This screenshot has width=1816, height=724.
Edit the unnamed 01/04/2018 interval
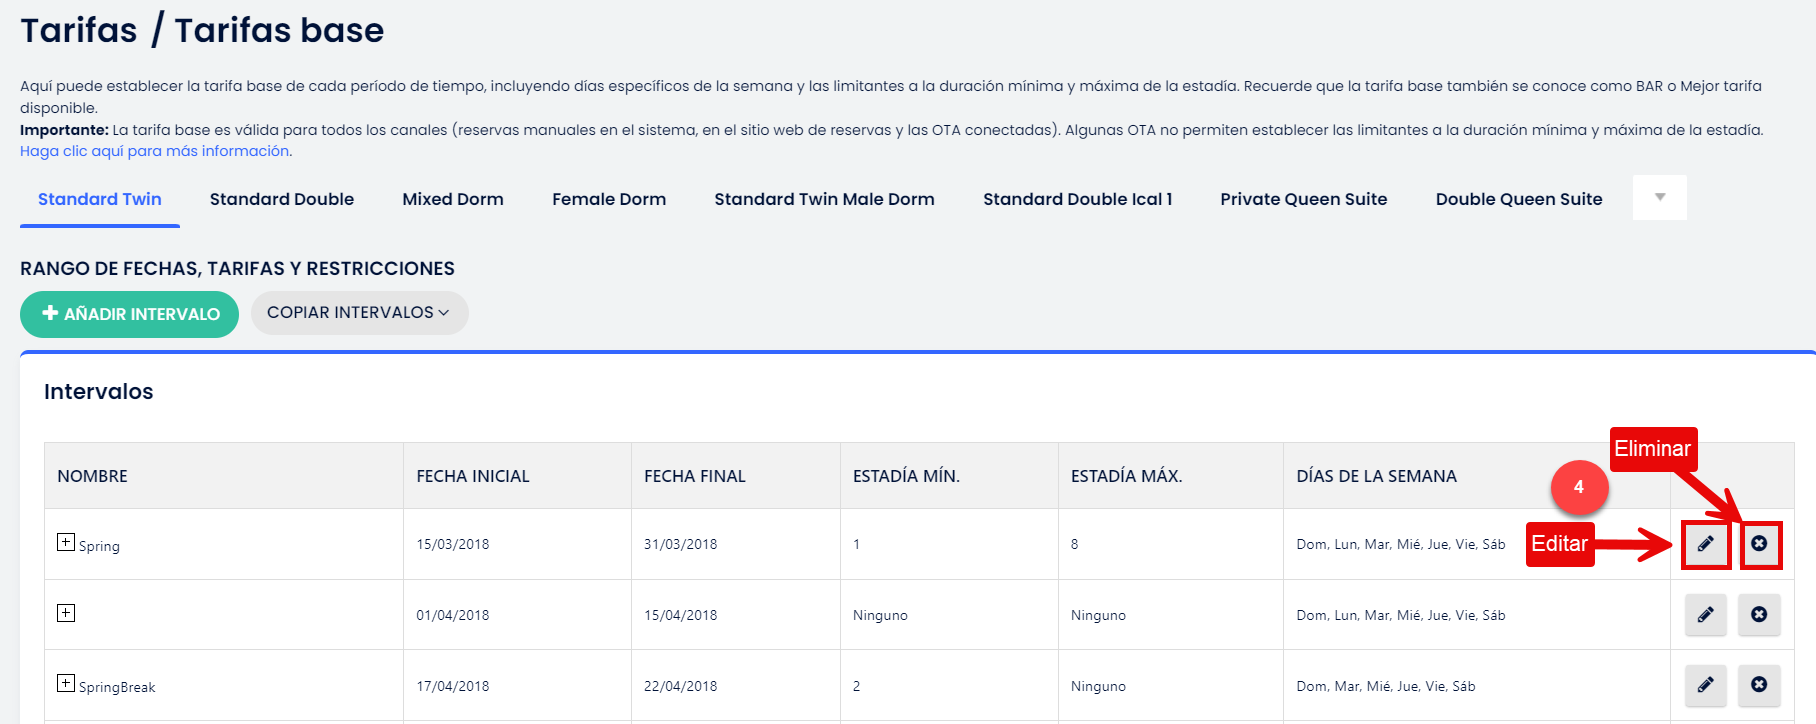pos(1705,614)
